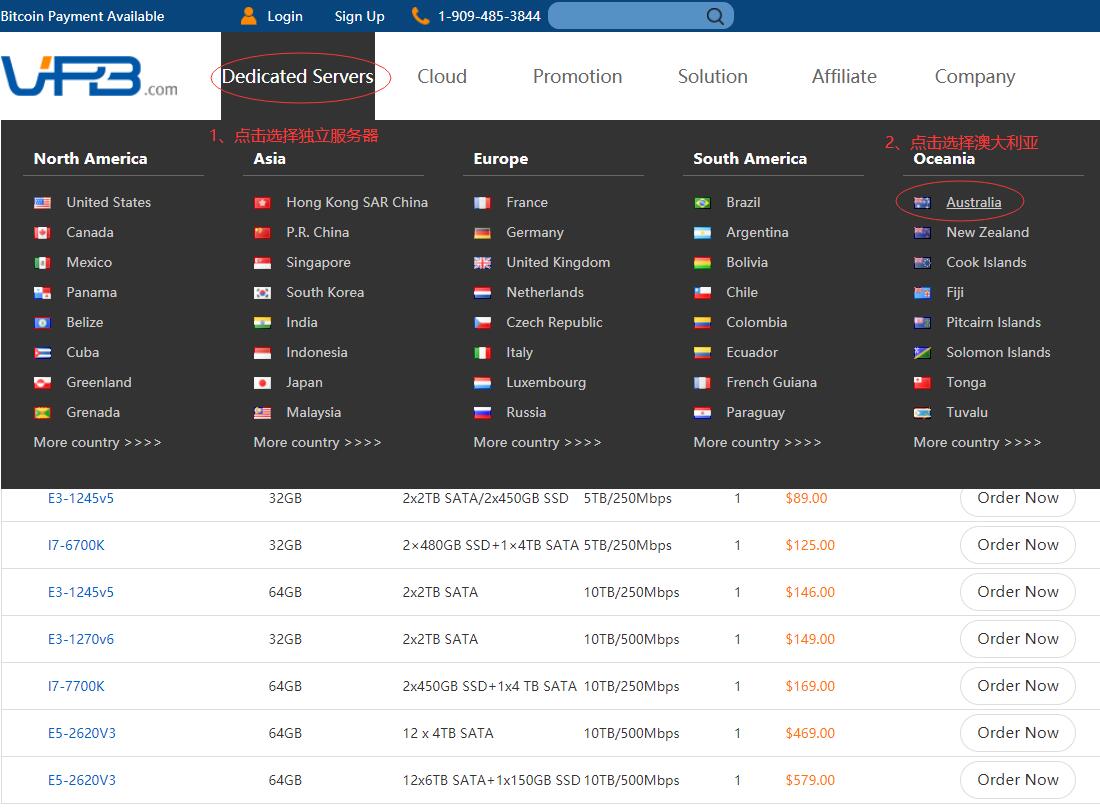Click the Sign Up link

pos(359,16)
